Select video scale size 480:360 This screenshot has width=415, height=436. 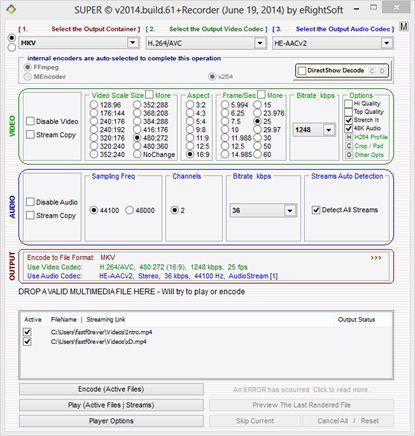pyautogui.click(x=137, y=146)
